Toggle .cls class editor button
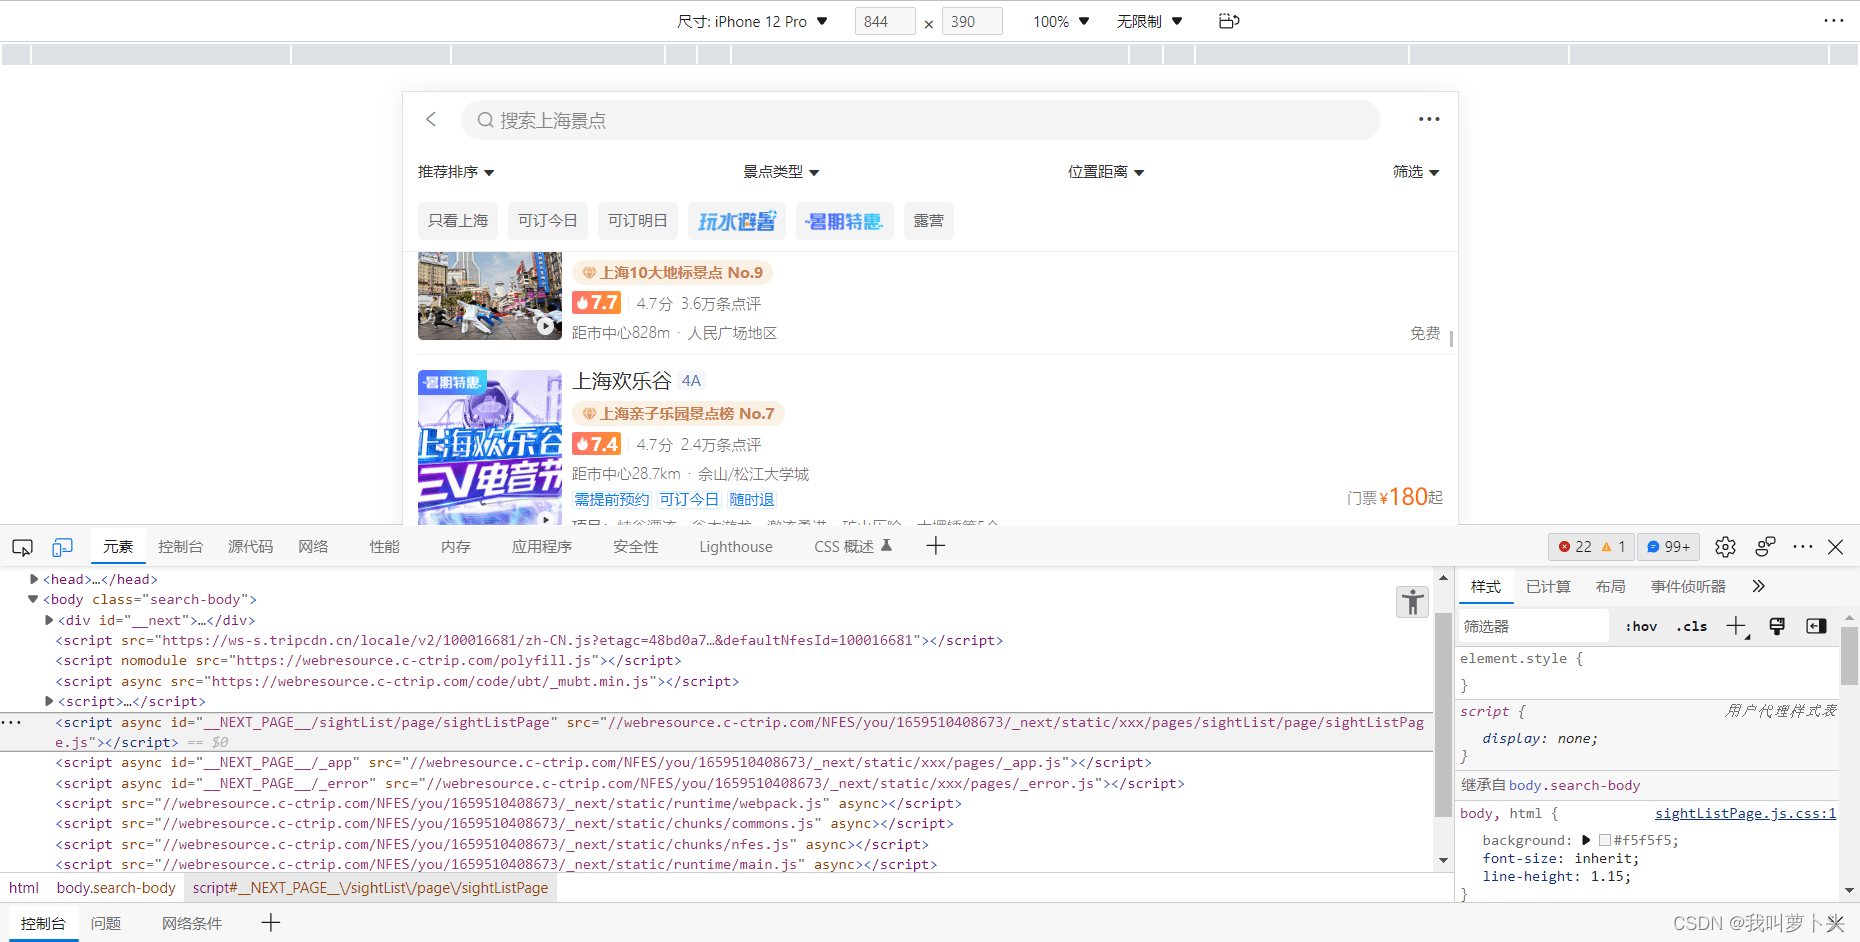1860x942 pixels. tap(1692, 627)
